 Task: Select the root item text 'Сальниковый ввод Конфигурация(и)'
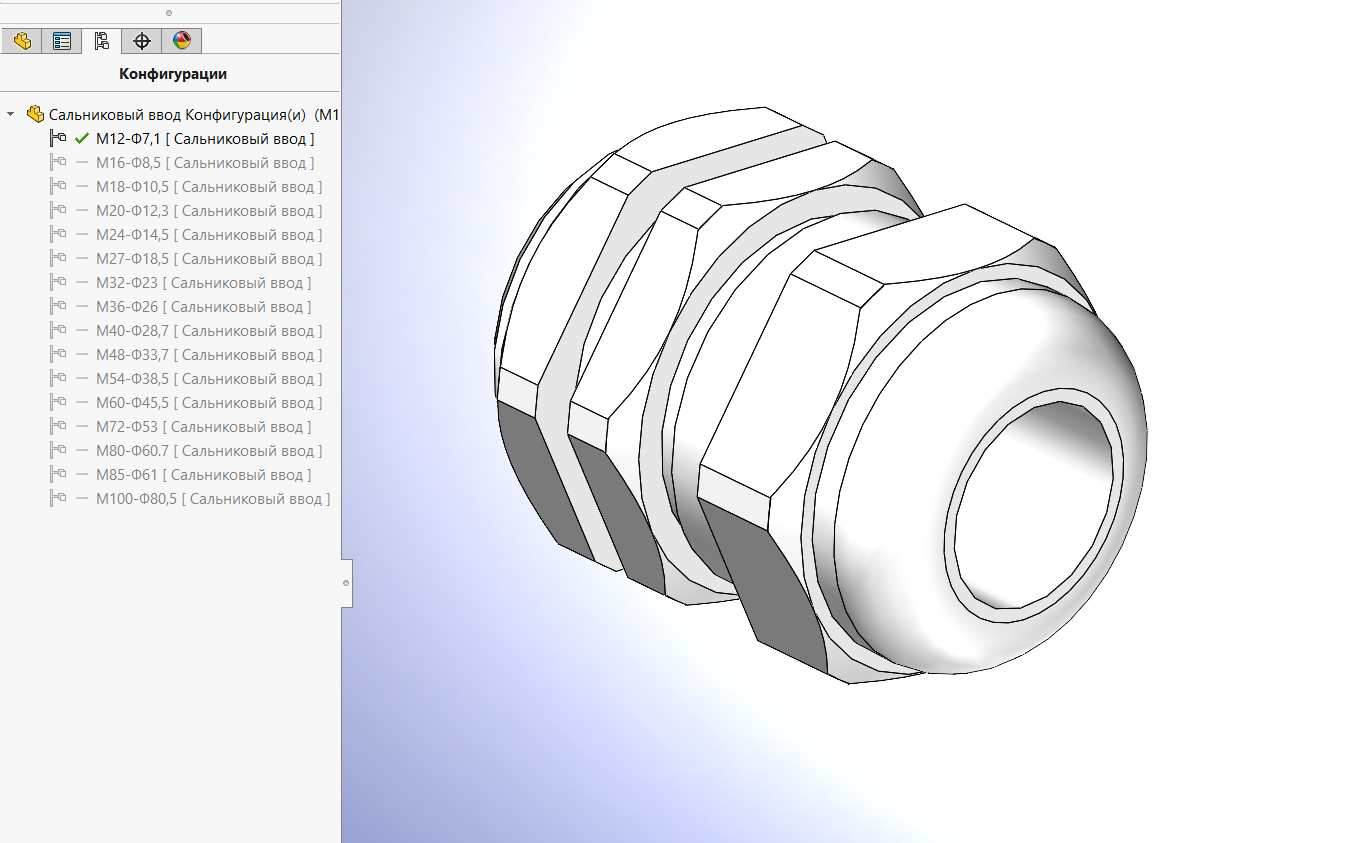(x=177, y=114)
